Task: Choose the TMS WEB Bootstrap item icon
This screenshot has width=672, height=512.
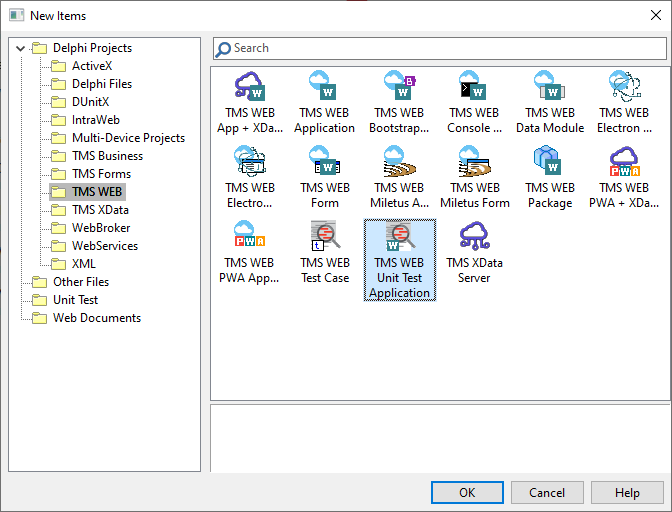Action: (399, 85)
